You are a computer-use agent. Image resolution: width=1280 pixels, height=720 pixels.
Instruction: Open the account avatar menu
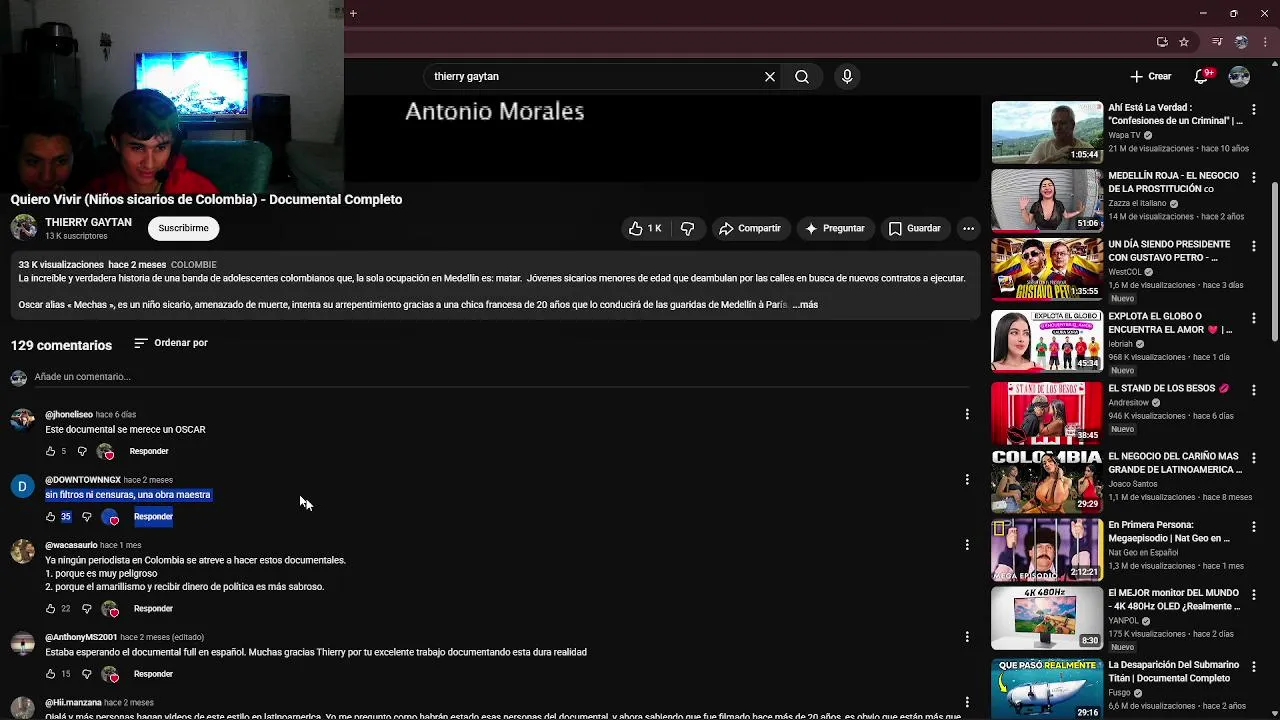point(1239,76)
